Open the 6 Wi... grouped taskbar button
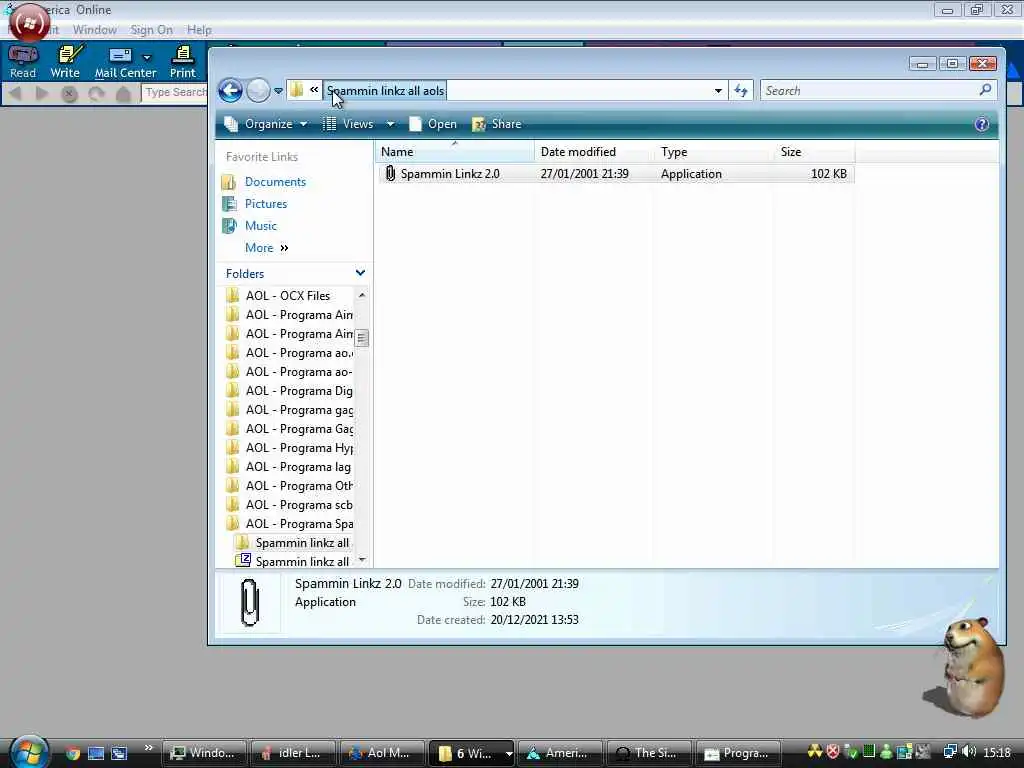 click(x=472, y=753)
